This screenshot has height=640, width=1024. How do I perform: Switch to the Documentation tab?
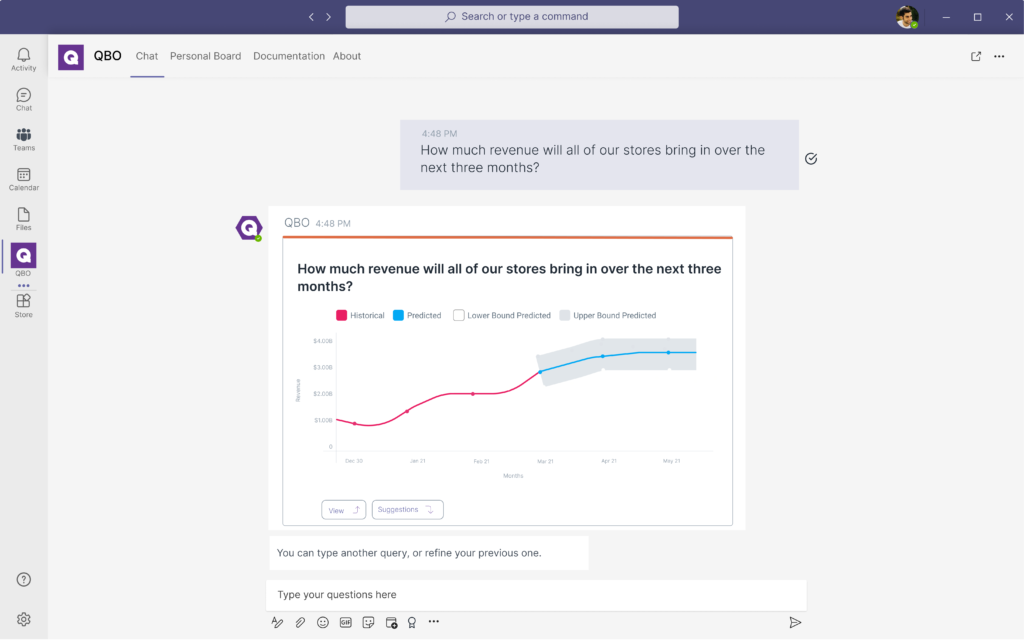[288, 56]
